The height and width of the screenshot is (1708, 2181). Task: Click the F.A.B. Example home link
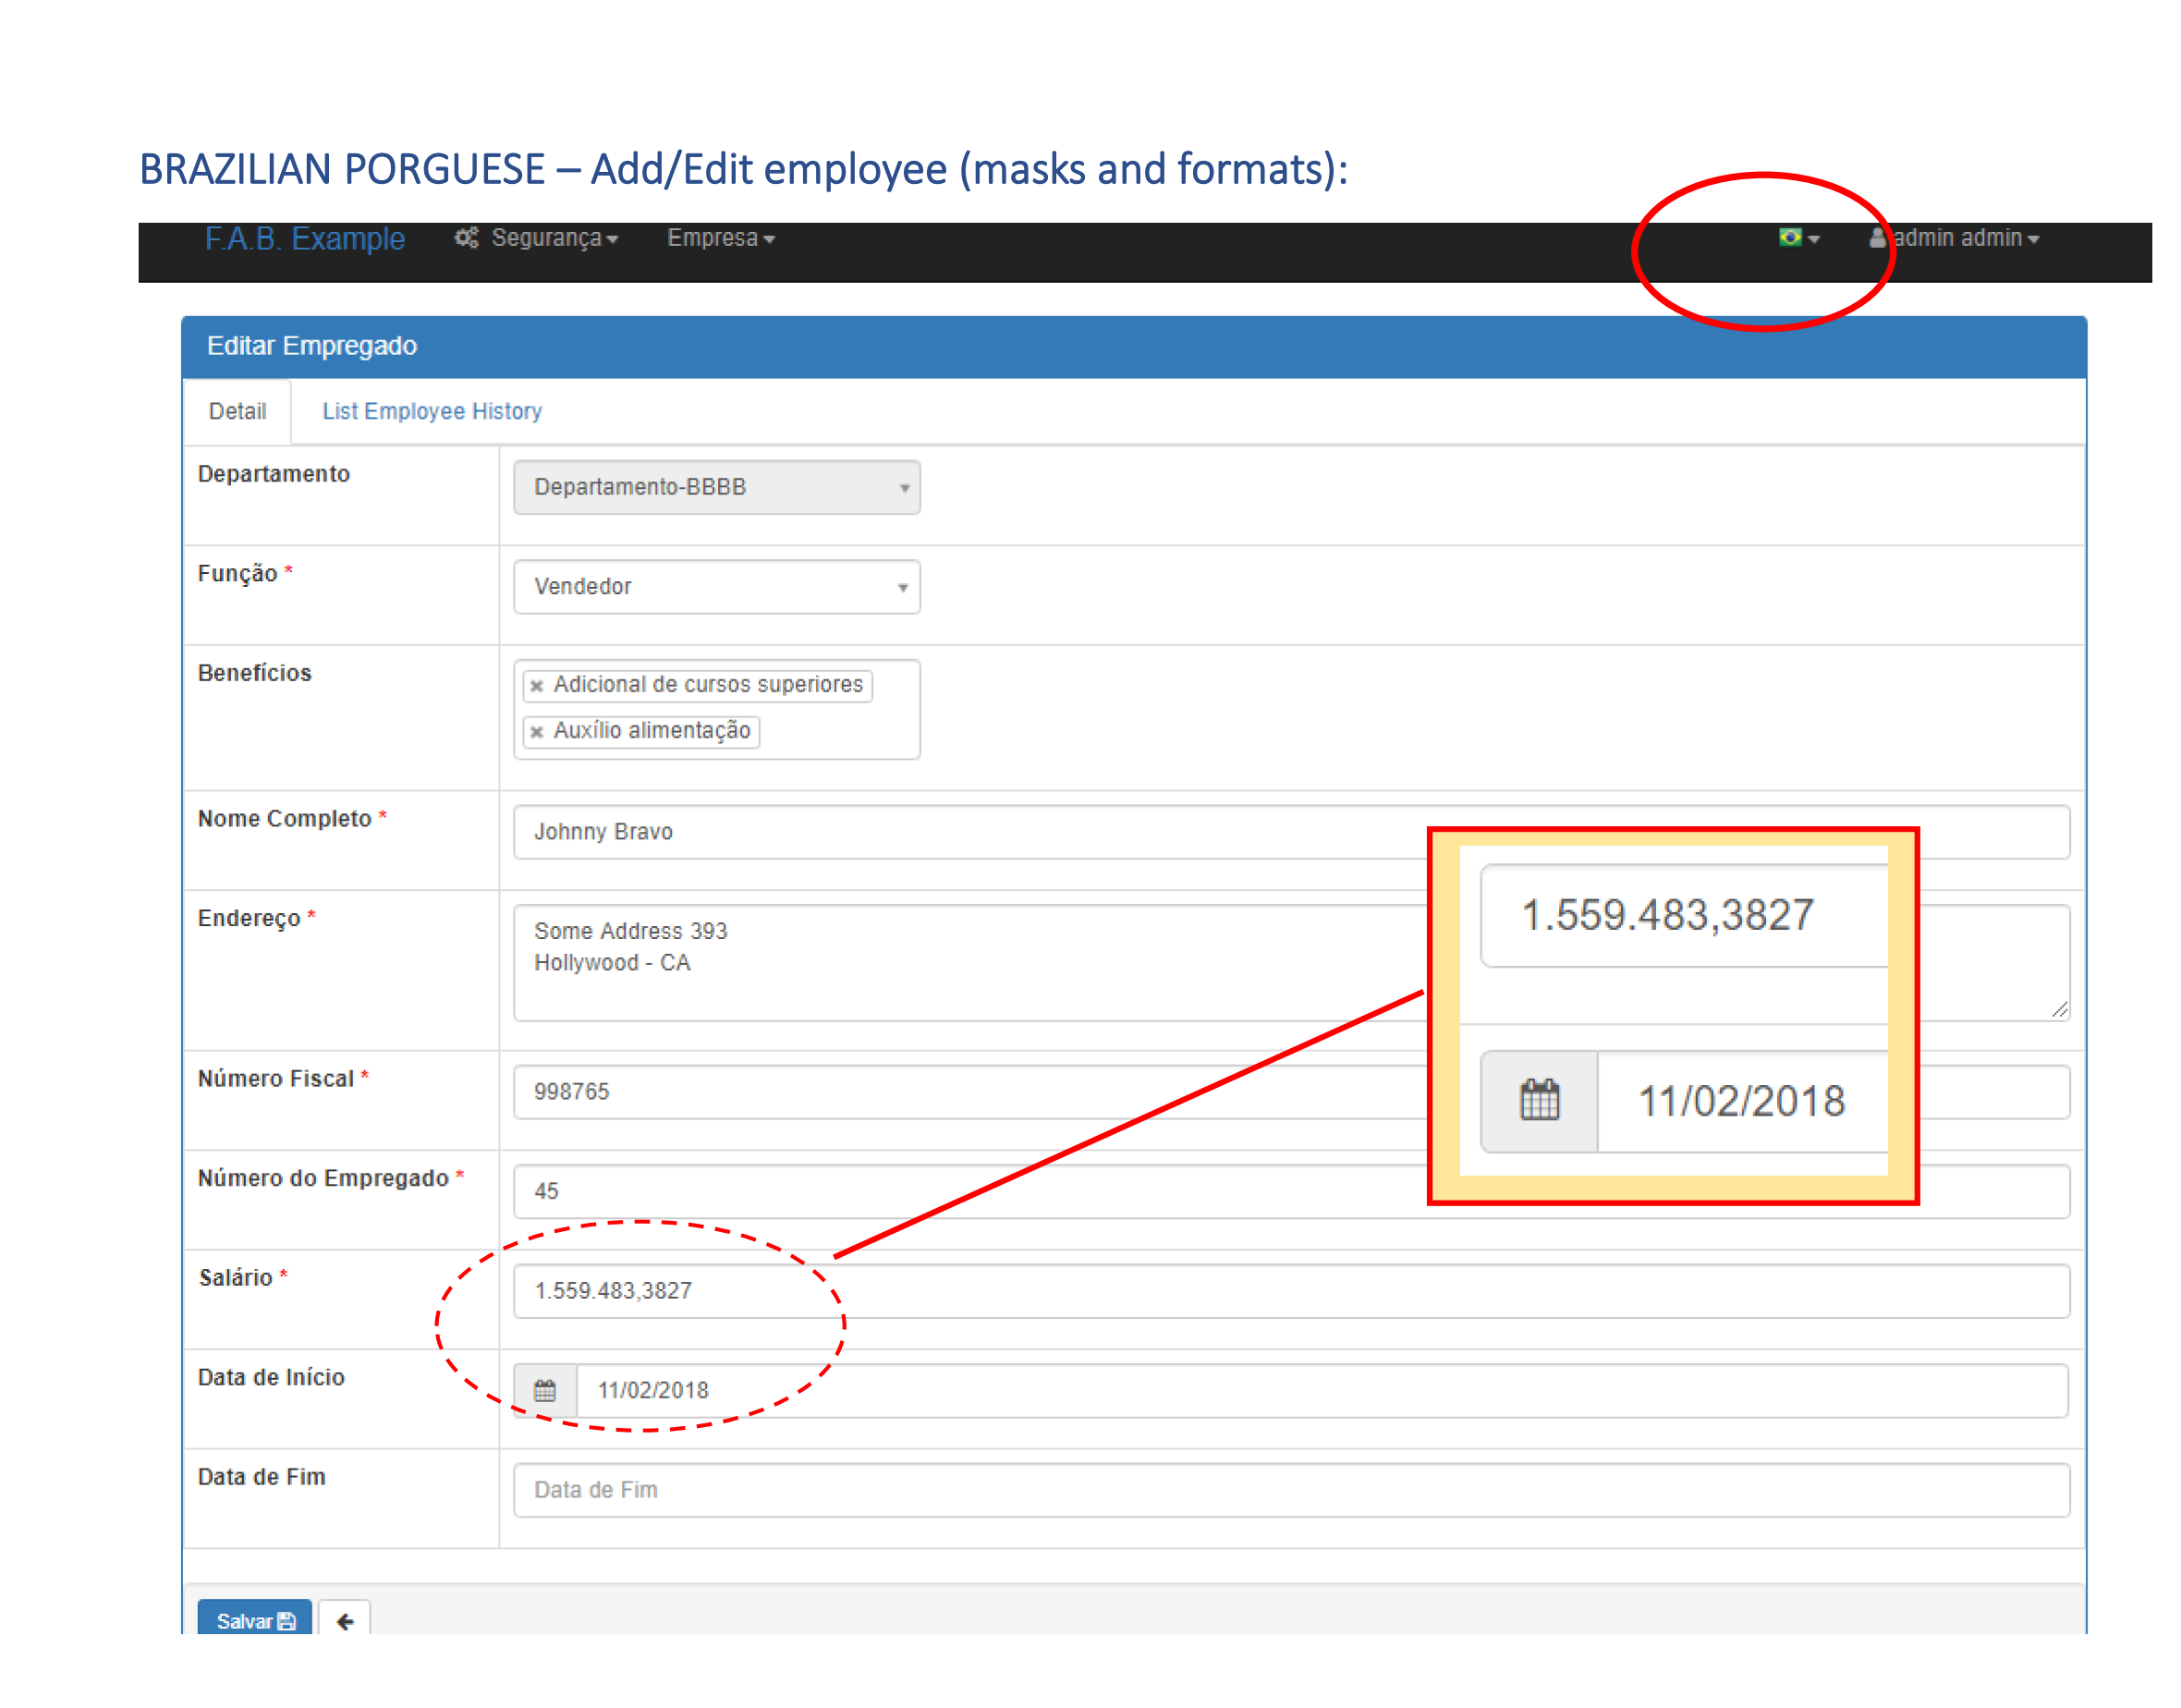(305, 238)
